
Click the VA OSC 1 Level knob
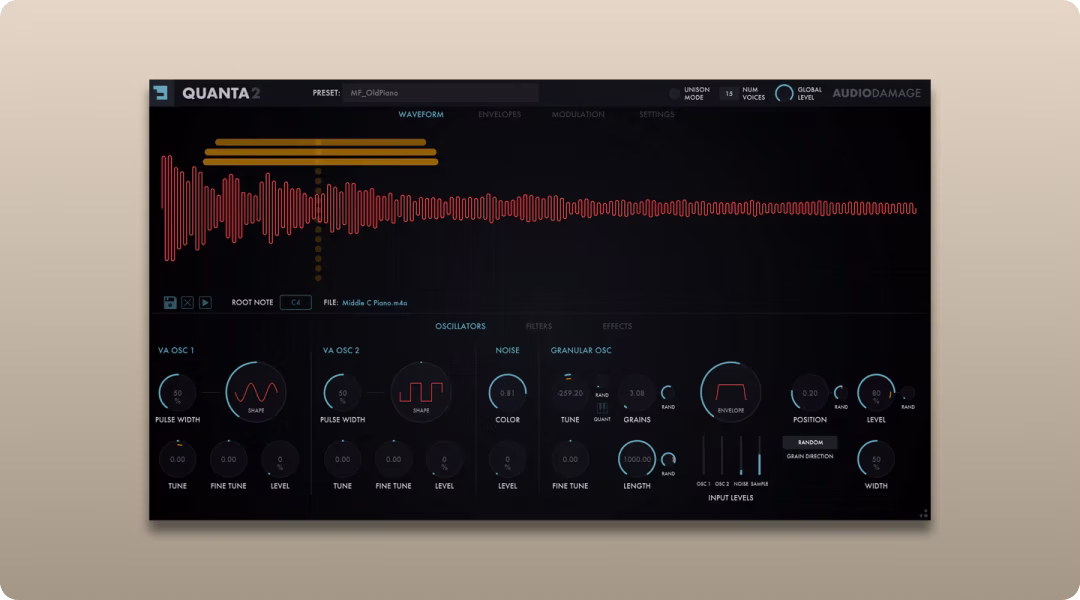pyautogui.click(x=280, y=459)
